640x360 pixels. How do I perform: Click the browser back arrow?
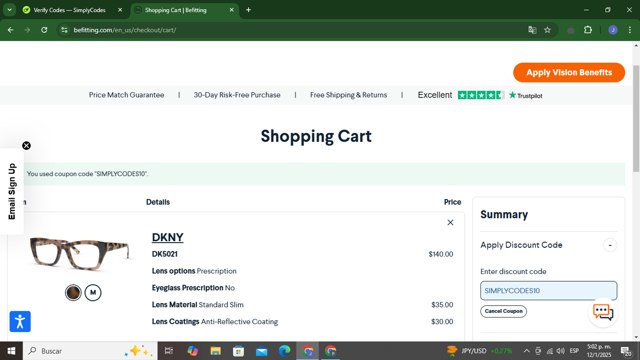(11, 30)
